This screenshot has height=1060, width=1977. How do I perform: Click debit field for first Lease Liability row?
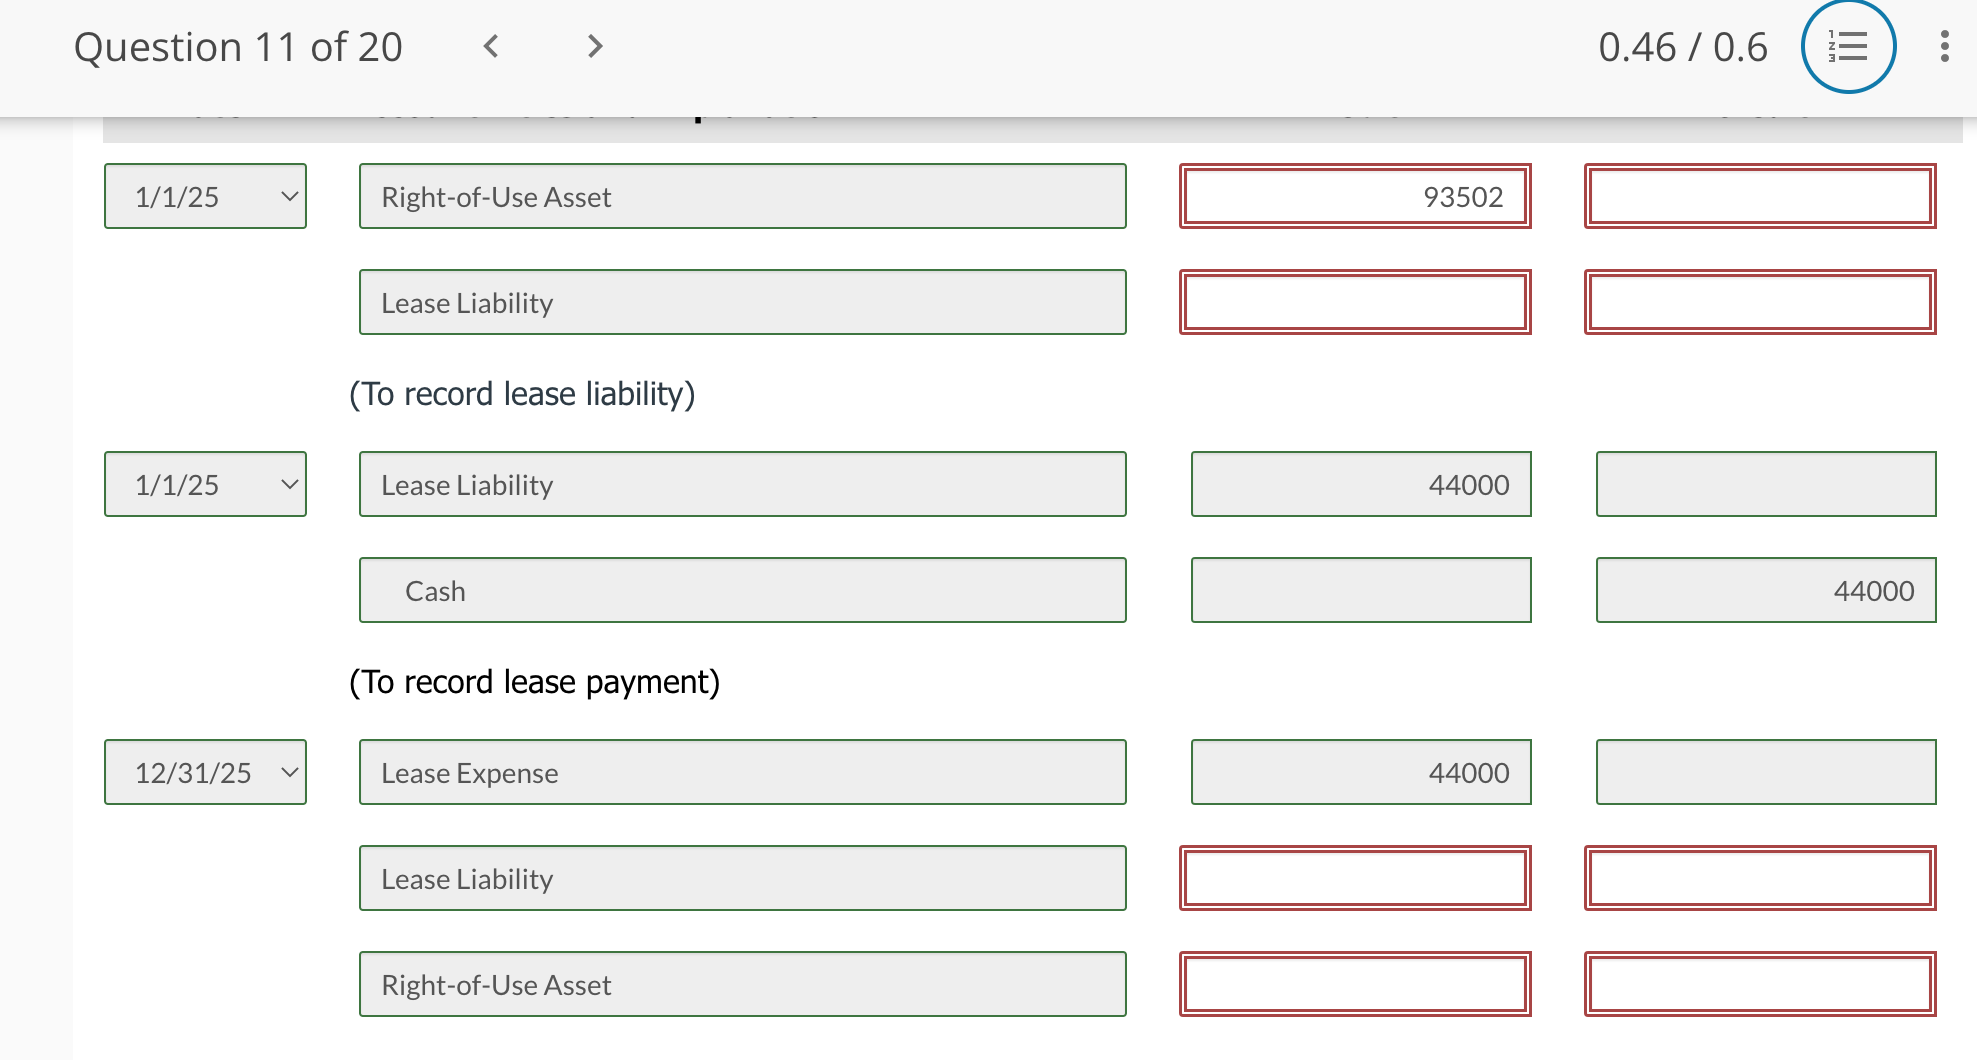tap(1355, 302)
